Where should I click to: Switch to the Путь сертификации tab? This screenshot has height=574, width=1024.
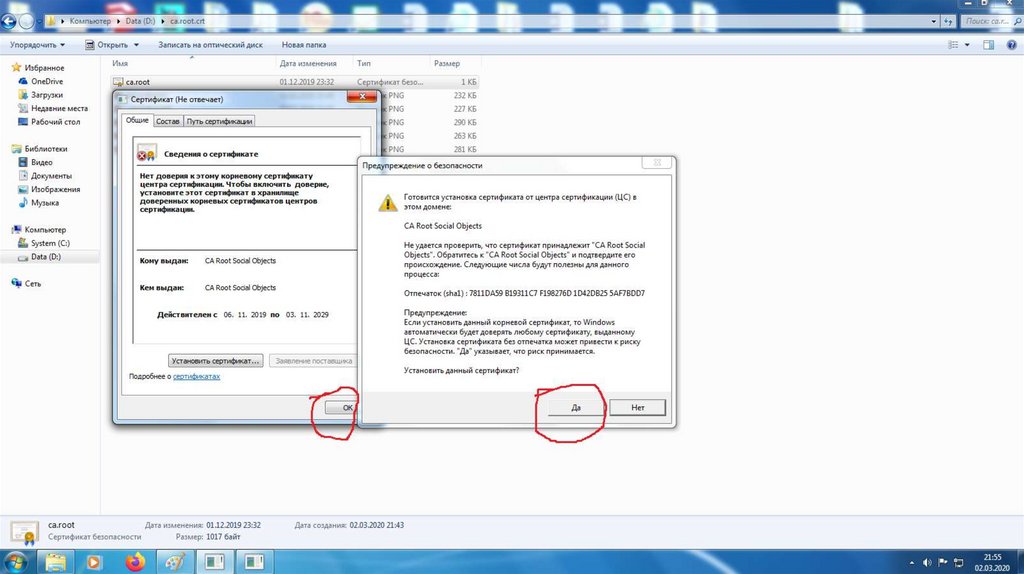tap(220, 121)
